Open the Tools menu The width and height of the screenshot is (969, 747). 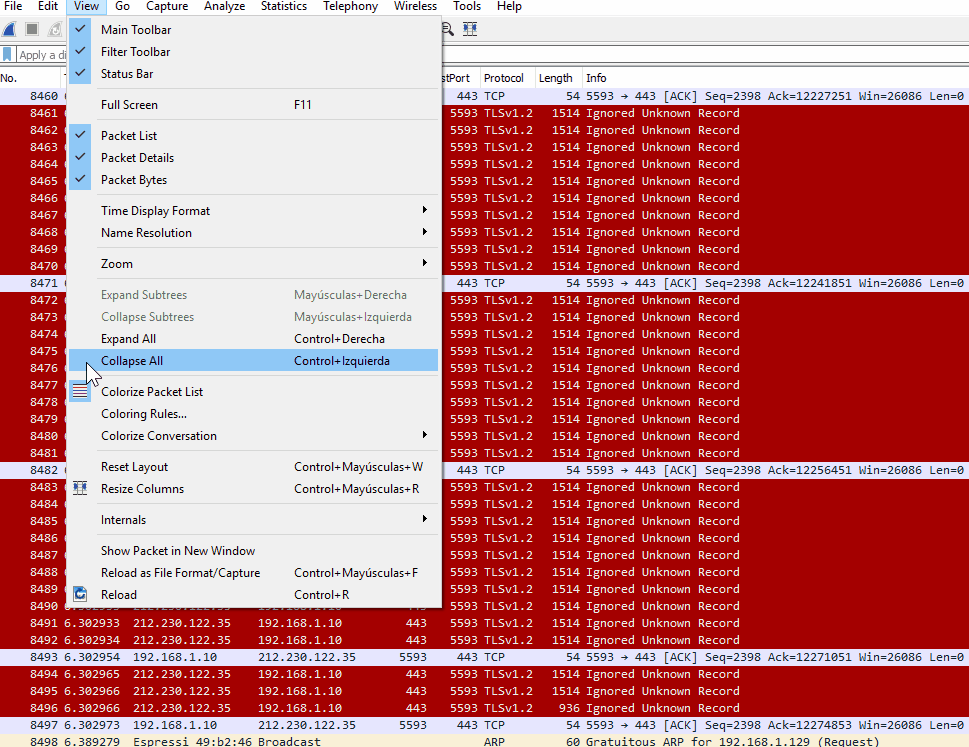tap(467, 6)
